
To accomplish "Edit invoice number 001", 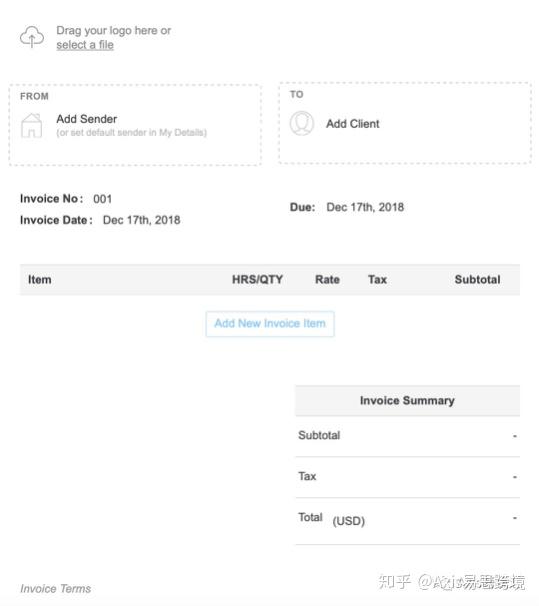I will click(x=102, y=199).
